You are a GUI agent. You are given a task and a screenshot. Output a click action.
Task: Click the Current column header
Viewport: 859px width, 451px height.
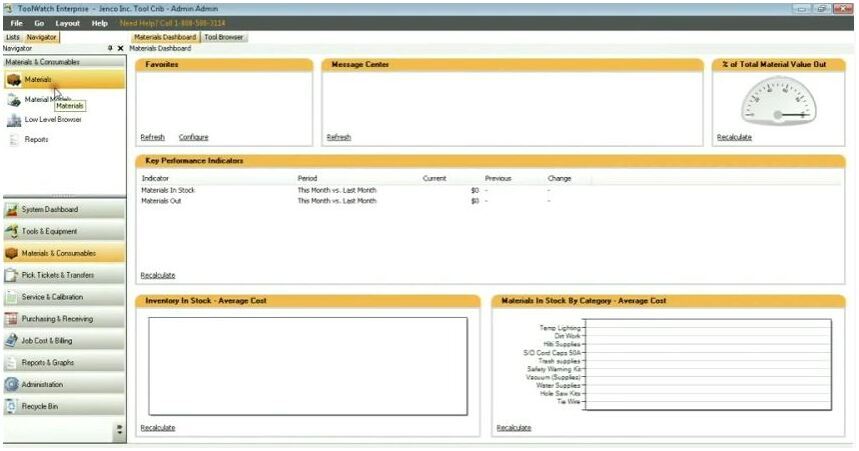[x=434, y=178]
